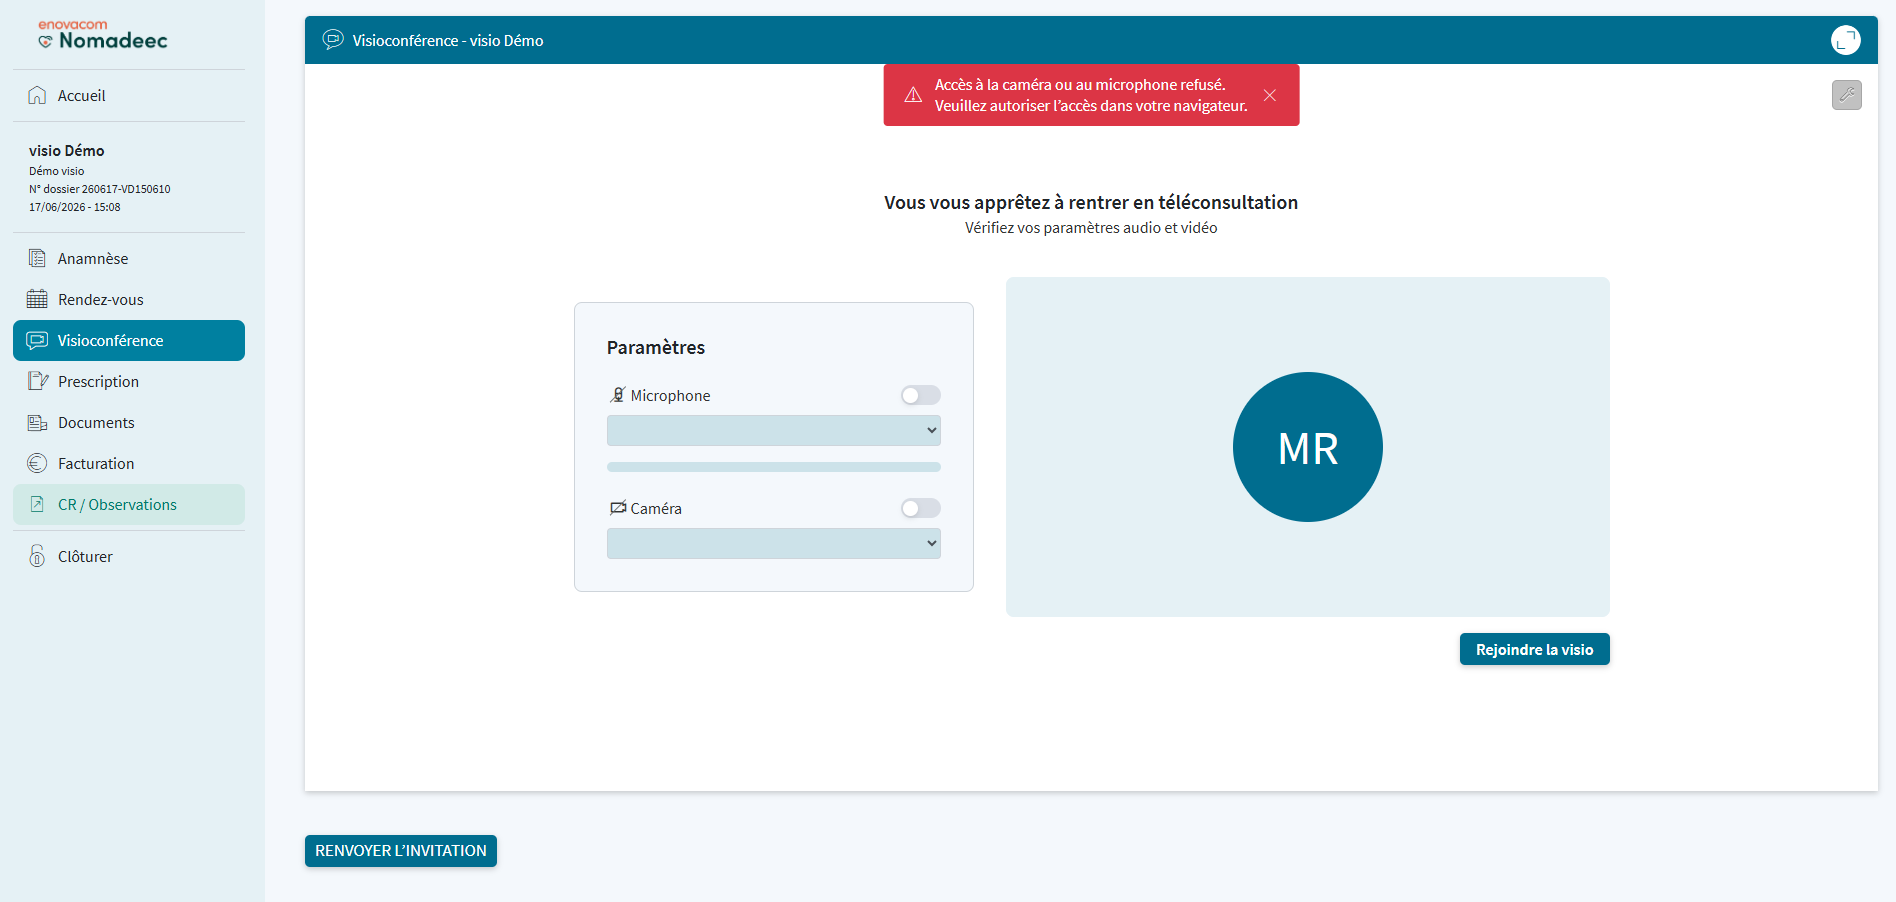
Task: Click the Rendez-vous calendar icon
Action: [37, 299]
